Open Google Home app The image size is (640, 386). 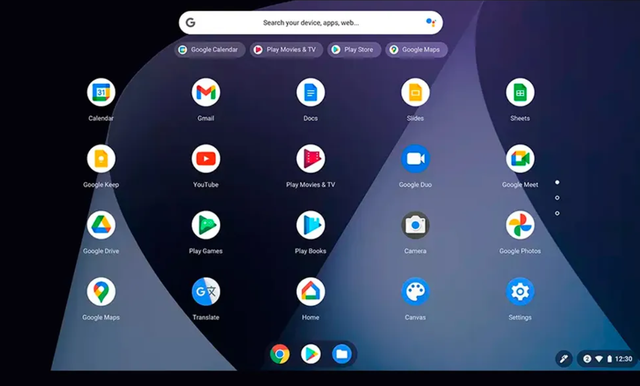point(311,292)
